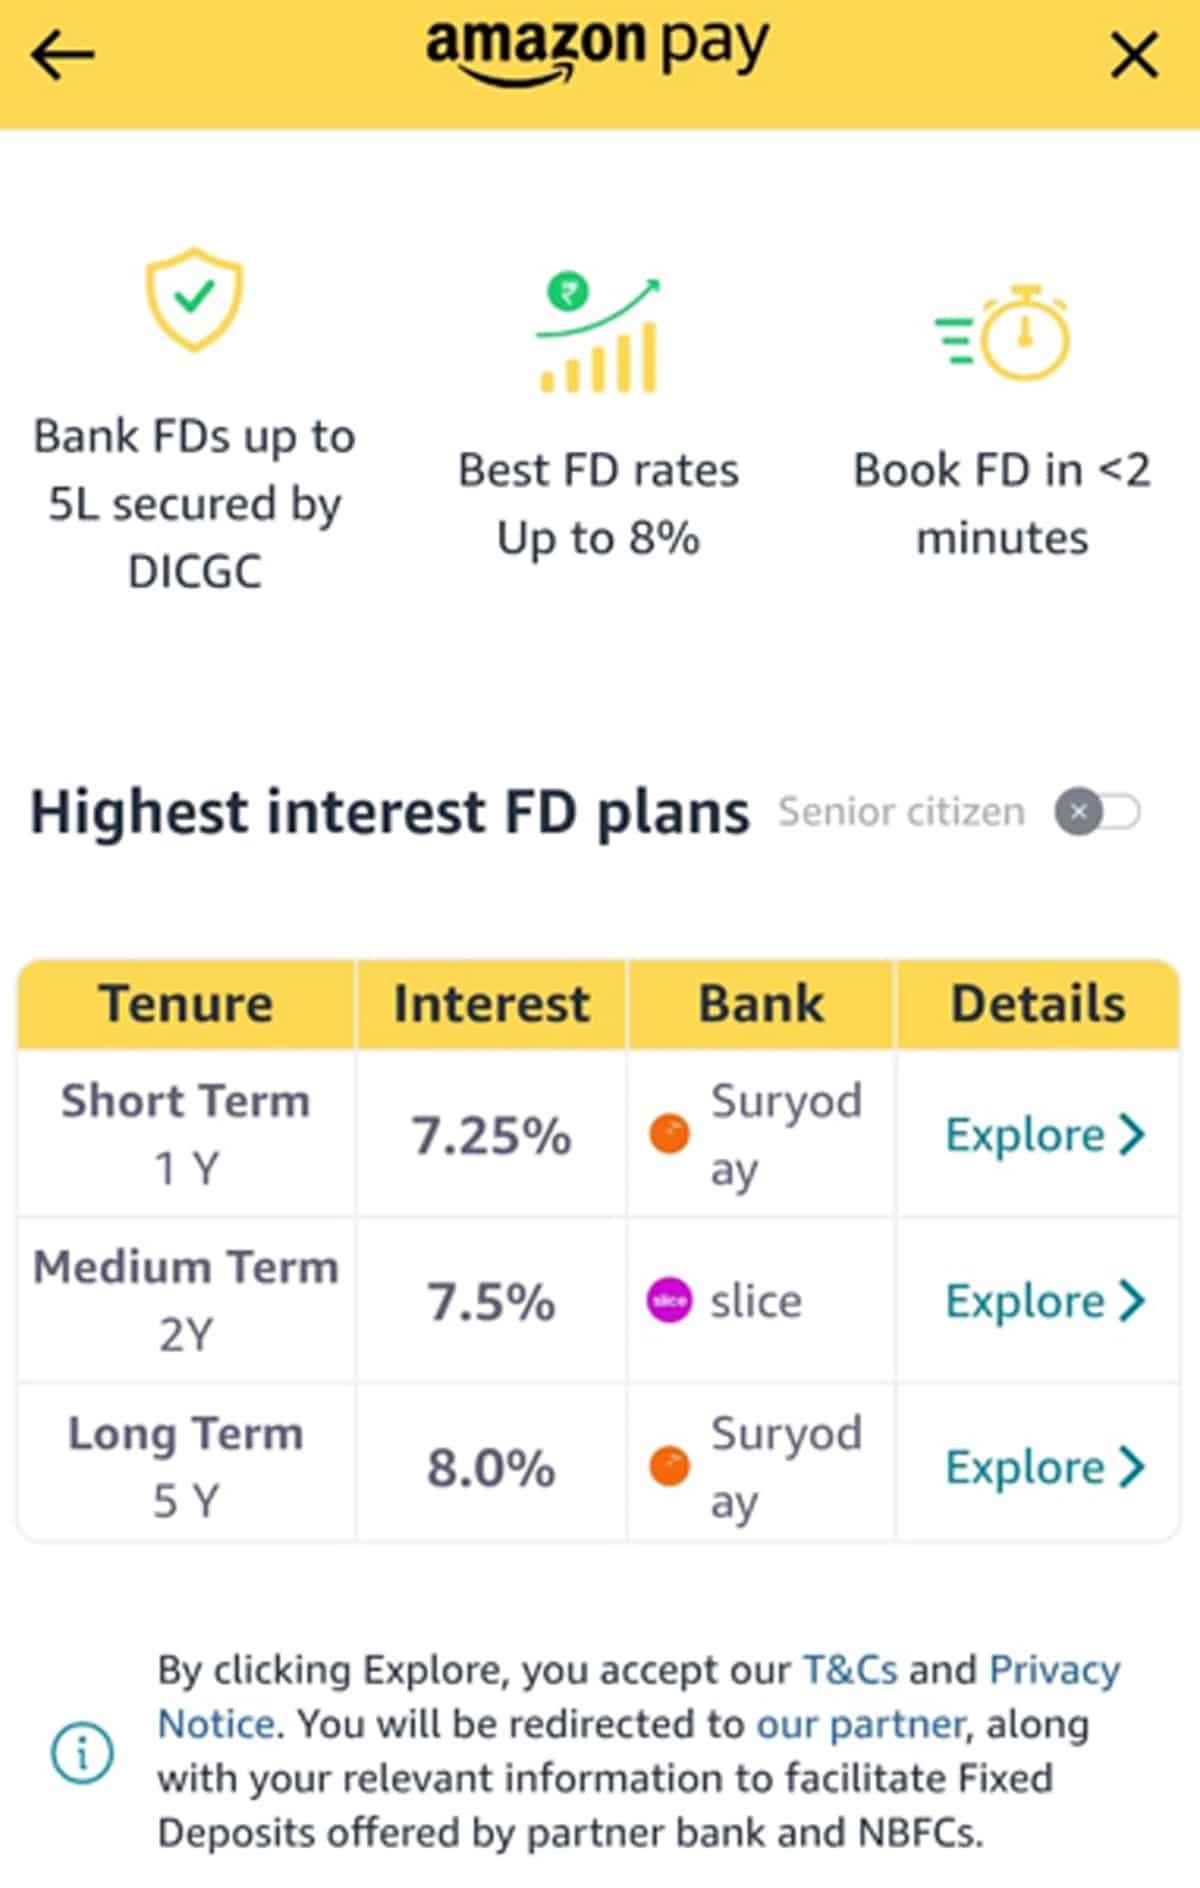1200x1888 pixels.
Task: Explore the Long Term 5 Y plan
Action: click(x=1044, y=1468)
